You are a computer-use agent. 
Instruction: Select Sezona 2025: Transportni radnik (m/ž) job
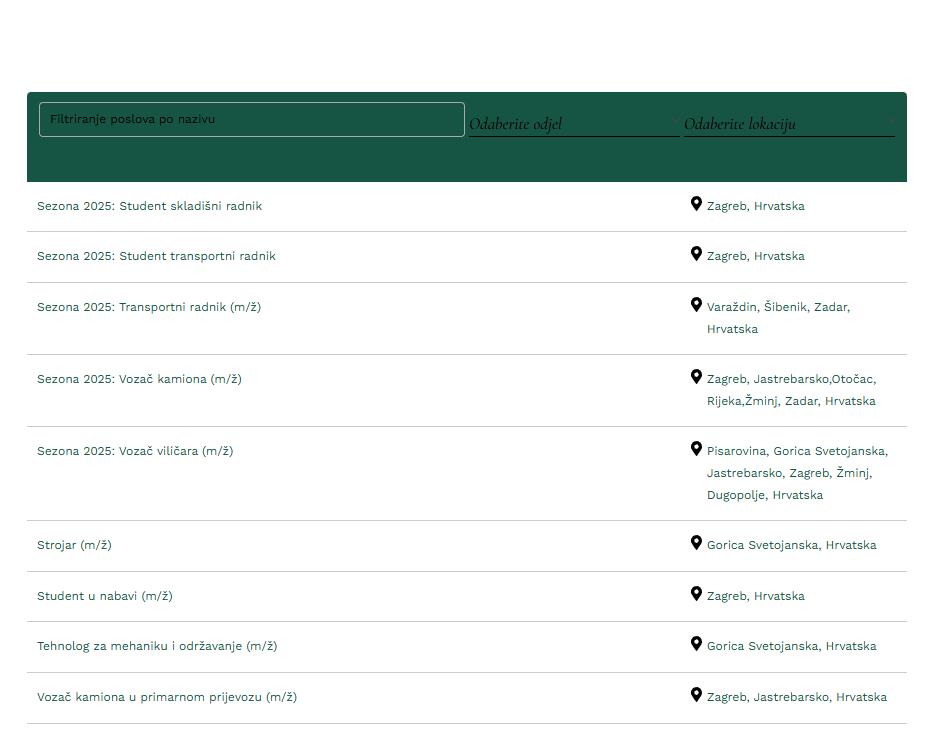[x=149, y=307]
